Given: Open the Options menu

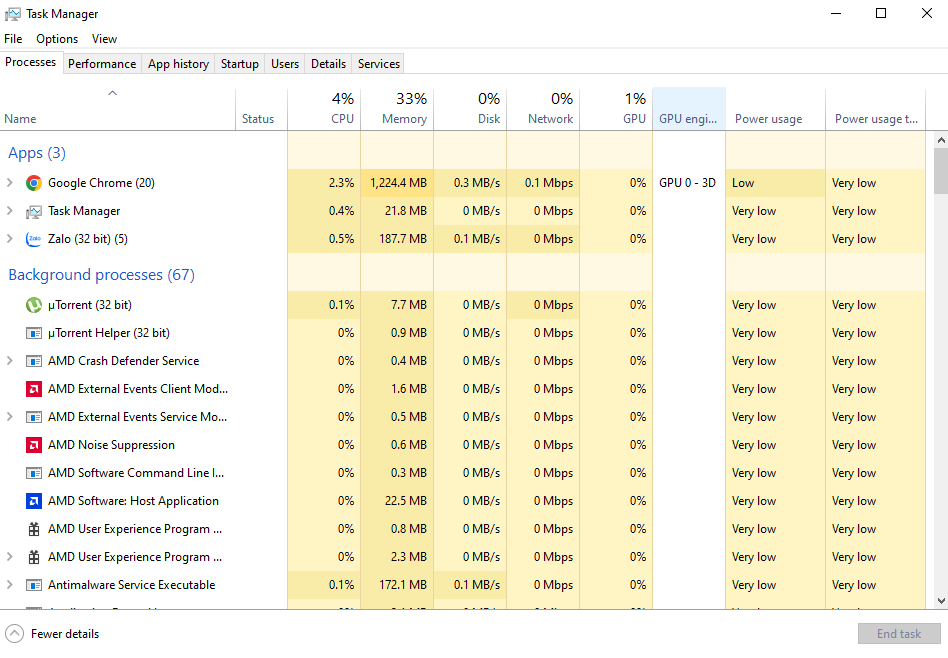Looking at the screenshot, I should coord(57,39).
